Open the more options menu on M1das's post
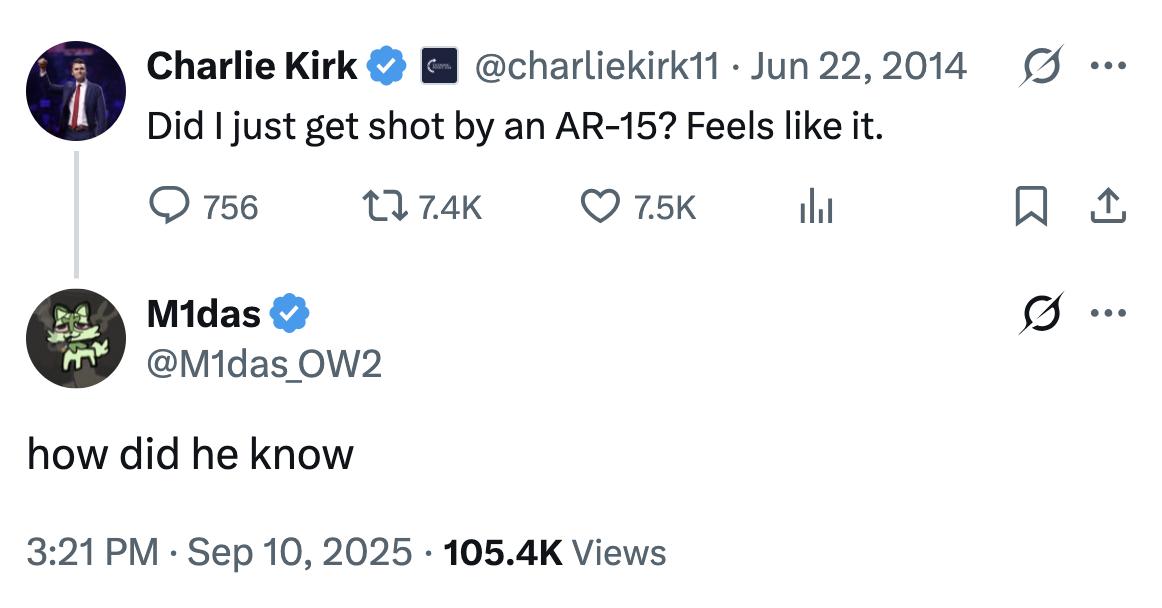 click(x=1109, y=313)
